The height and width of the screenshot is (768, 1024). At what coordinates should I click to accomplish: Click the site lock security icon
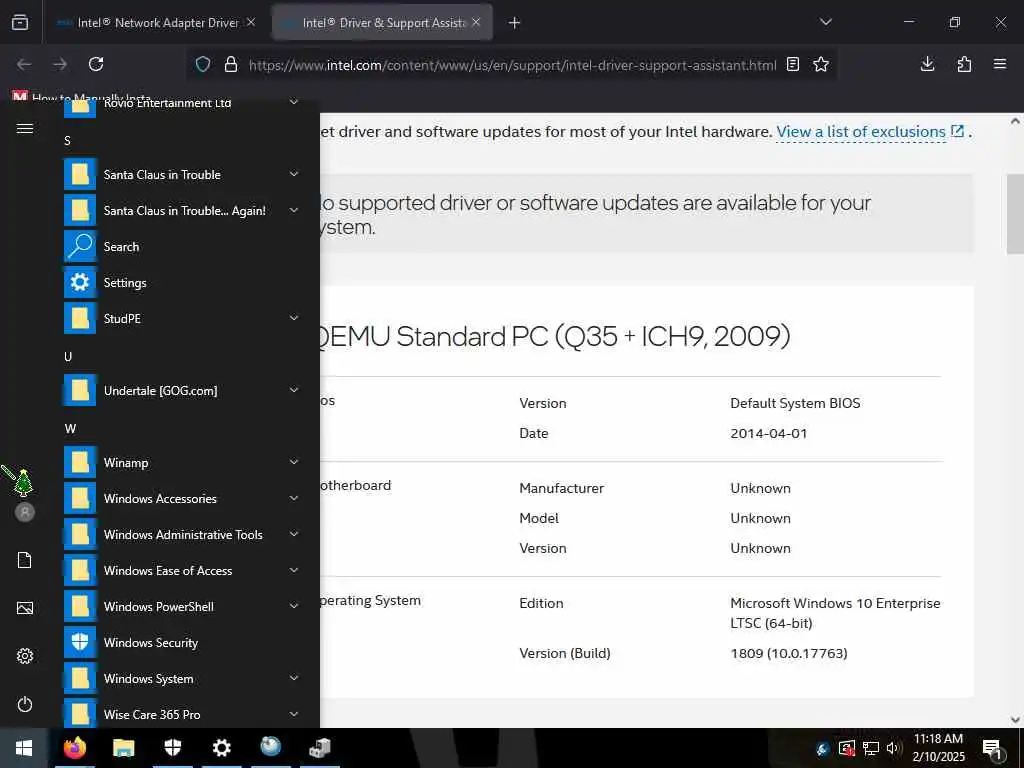click(x=231, y=64)
